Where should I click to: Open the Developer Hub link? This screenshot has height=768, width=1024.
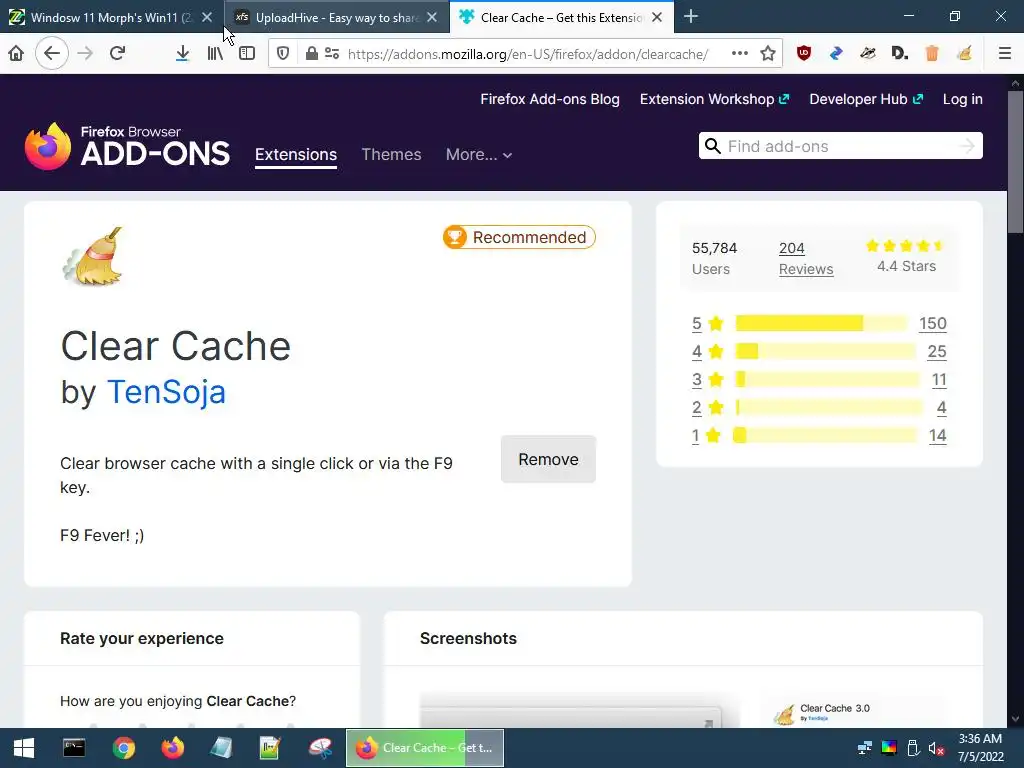[x=866, y=99]
